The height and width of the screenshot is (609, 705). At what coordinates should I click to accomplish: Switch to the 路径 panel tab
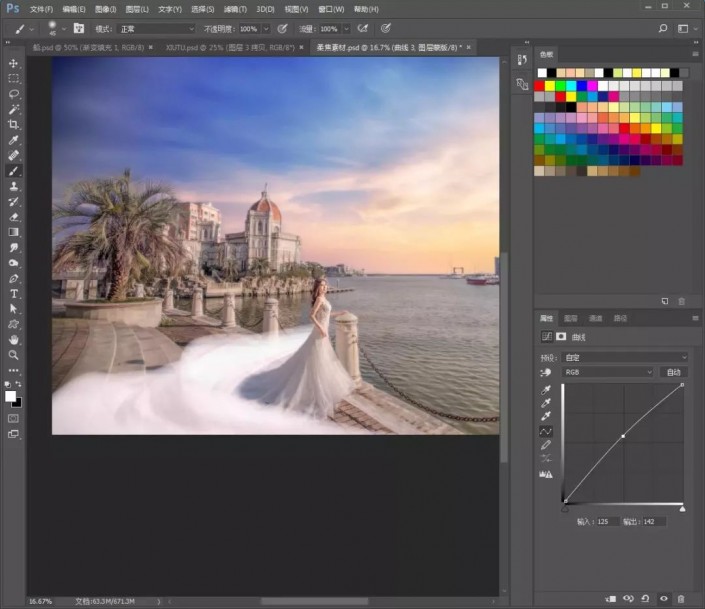pyautogui.click(x=620, y=318)
